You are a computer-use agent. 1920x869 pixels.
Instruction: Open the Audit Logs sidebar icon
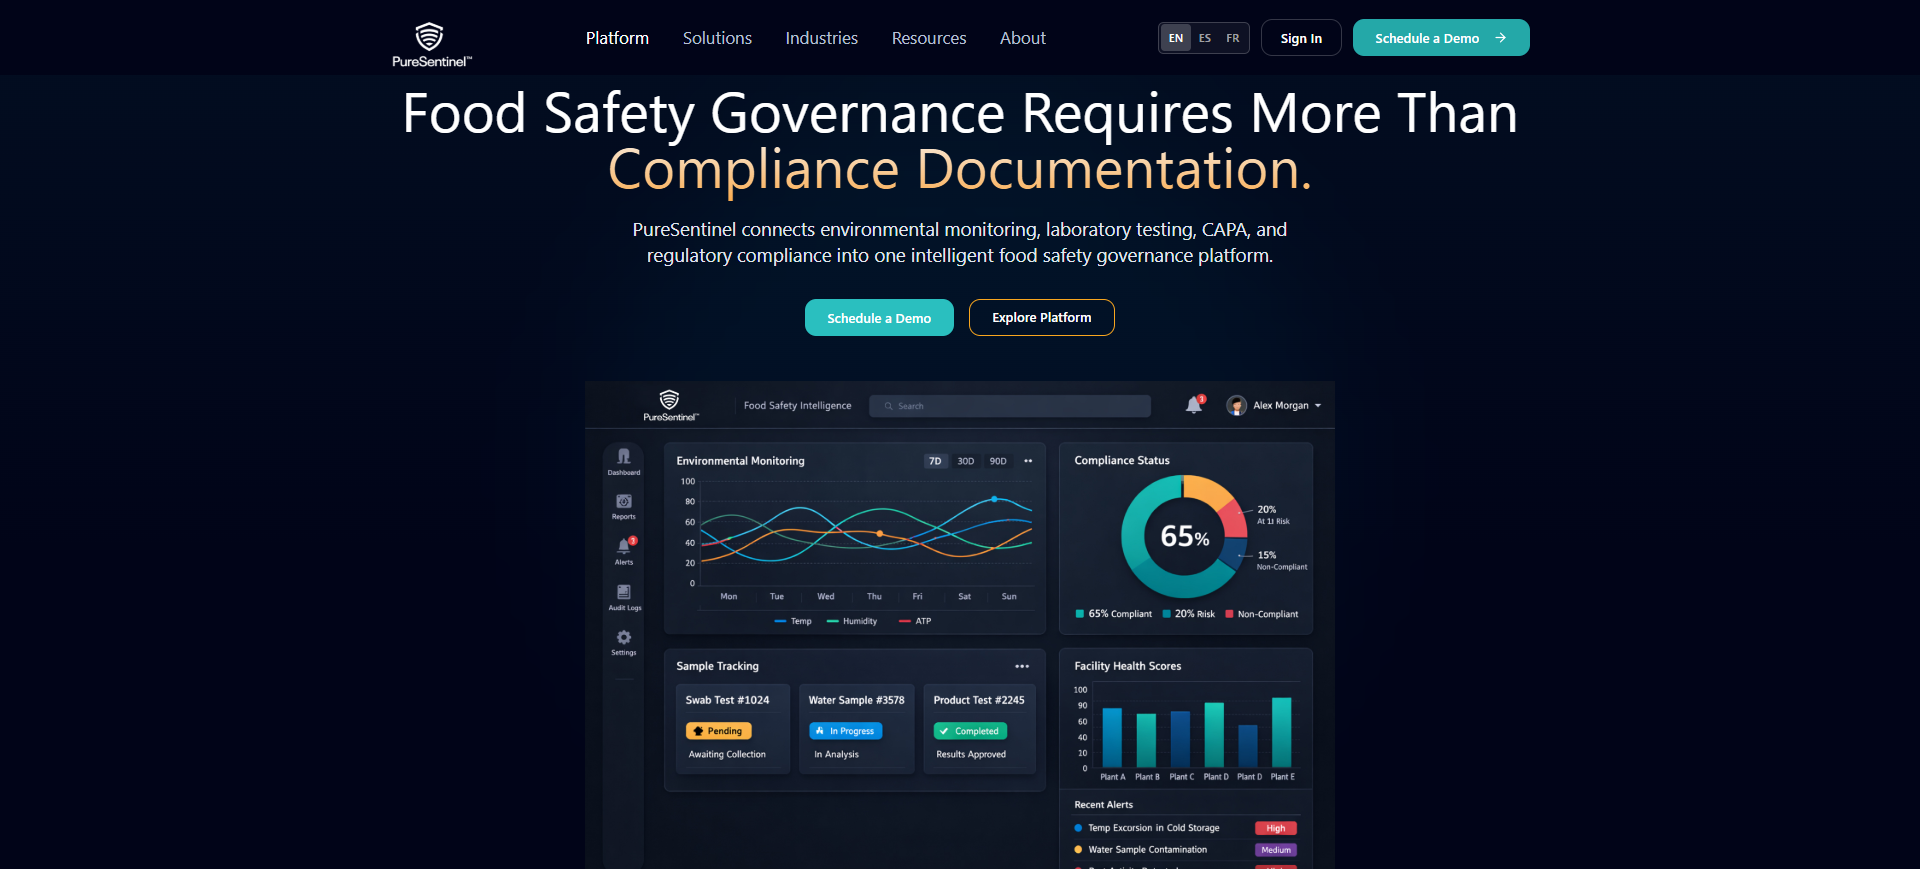(x=624, y=592)
